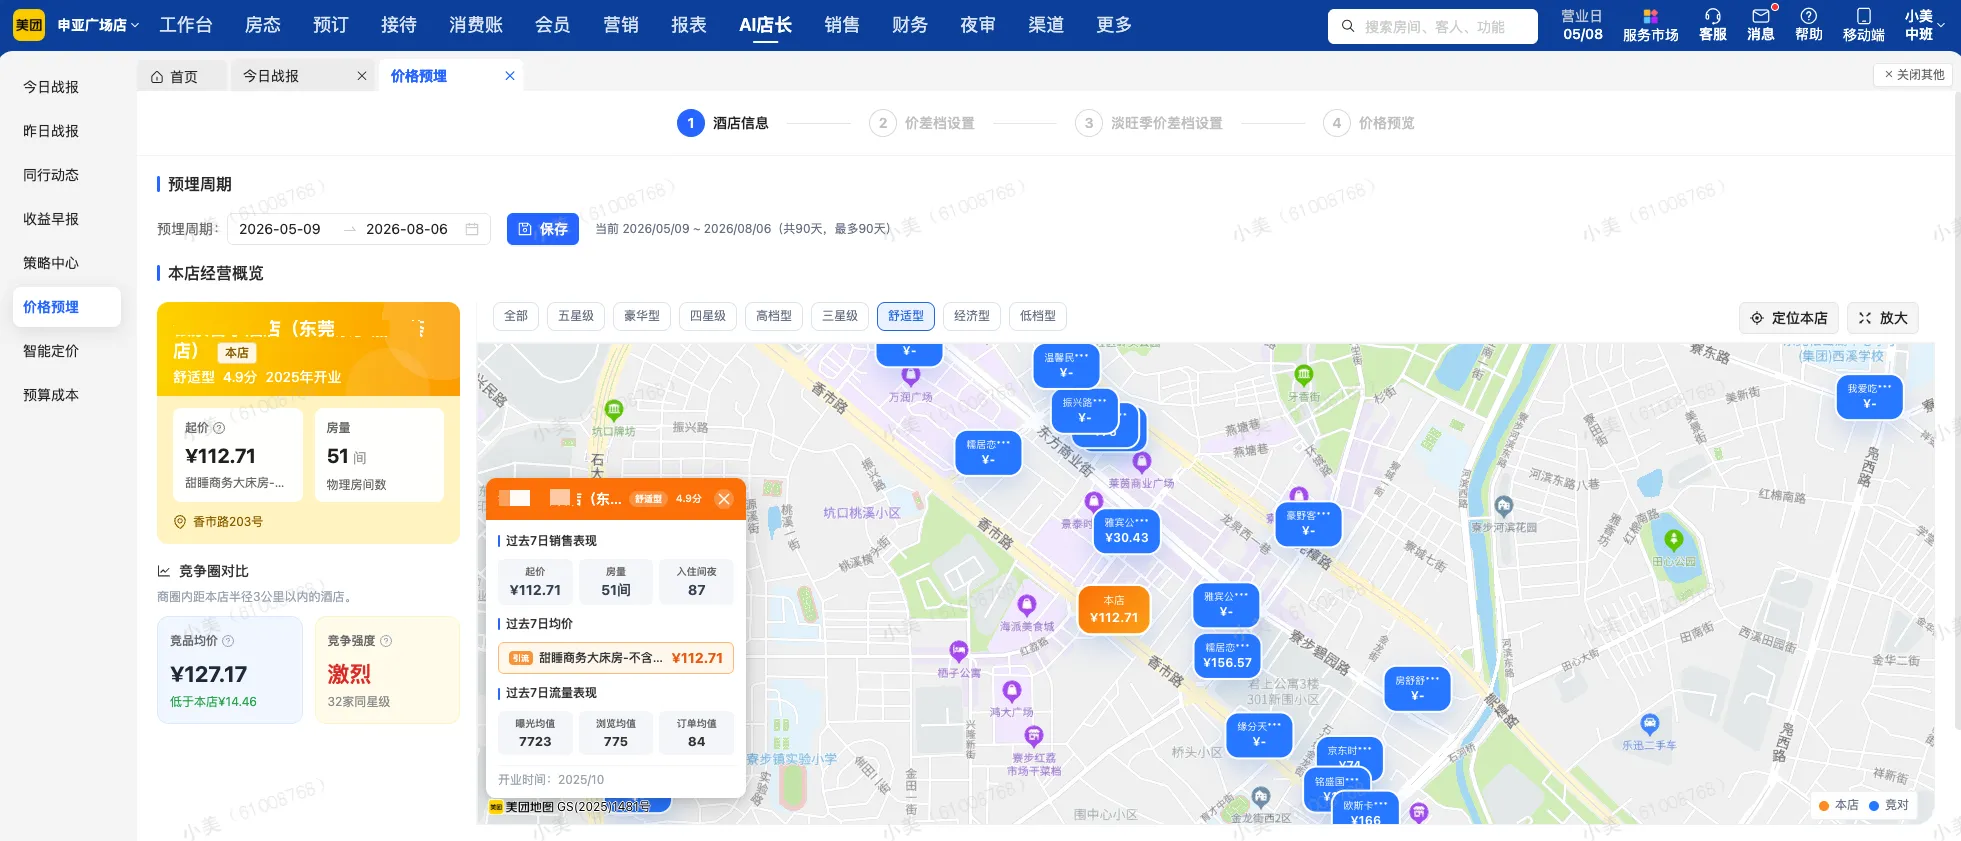Click the 保存 button
Screen dimensions: 1961x841
click(x=543, y=229)
